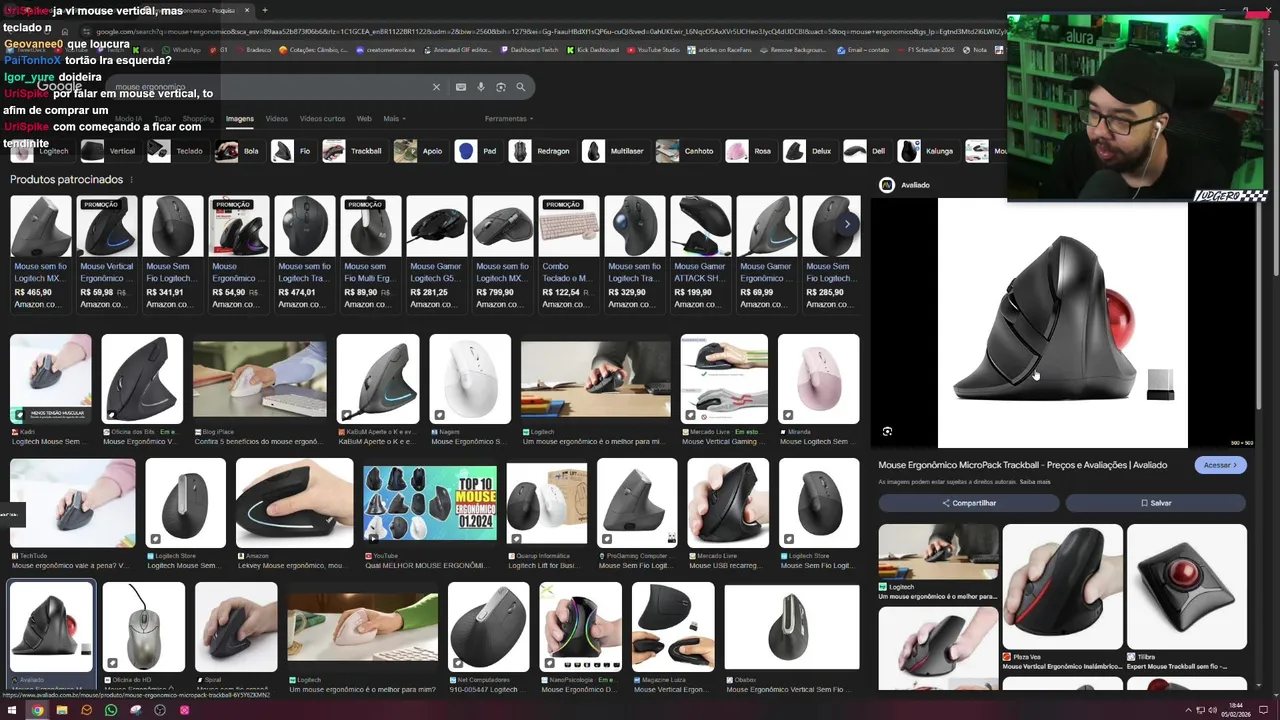
Task: Click the large MicroPack trackball preview image
Action: coord(1062,323)
